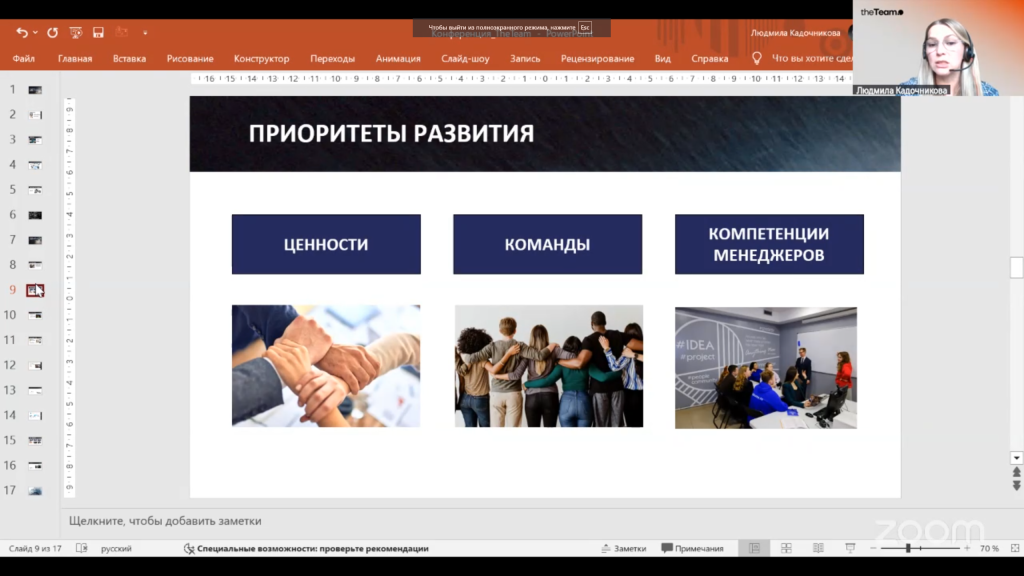The width and height of the screenshot is (1024, 576).
Task: Select the 'ЦЕННОСТИ' box on the slide
Action: point(326,244)
